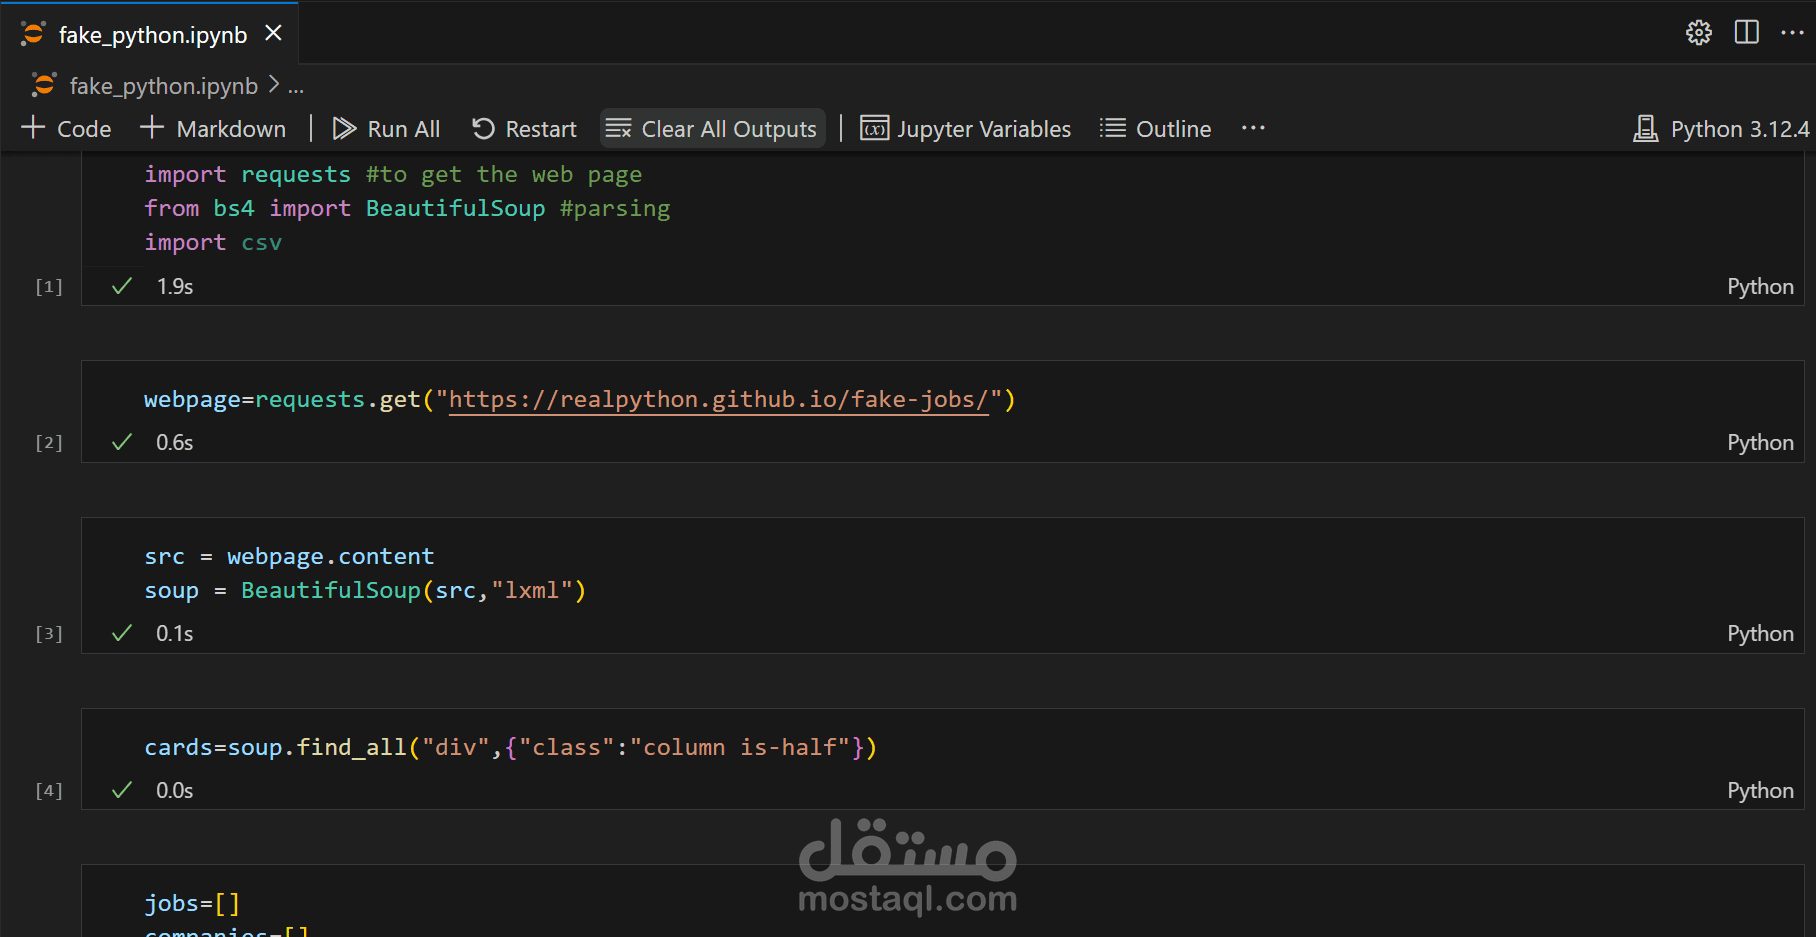
Task: Click the list icon before Outline
Action: pyautogui.click(x=1112, y=128)
